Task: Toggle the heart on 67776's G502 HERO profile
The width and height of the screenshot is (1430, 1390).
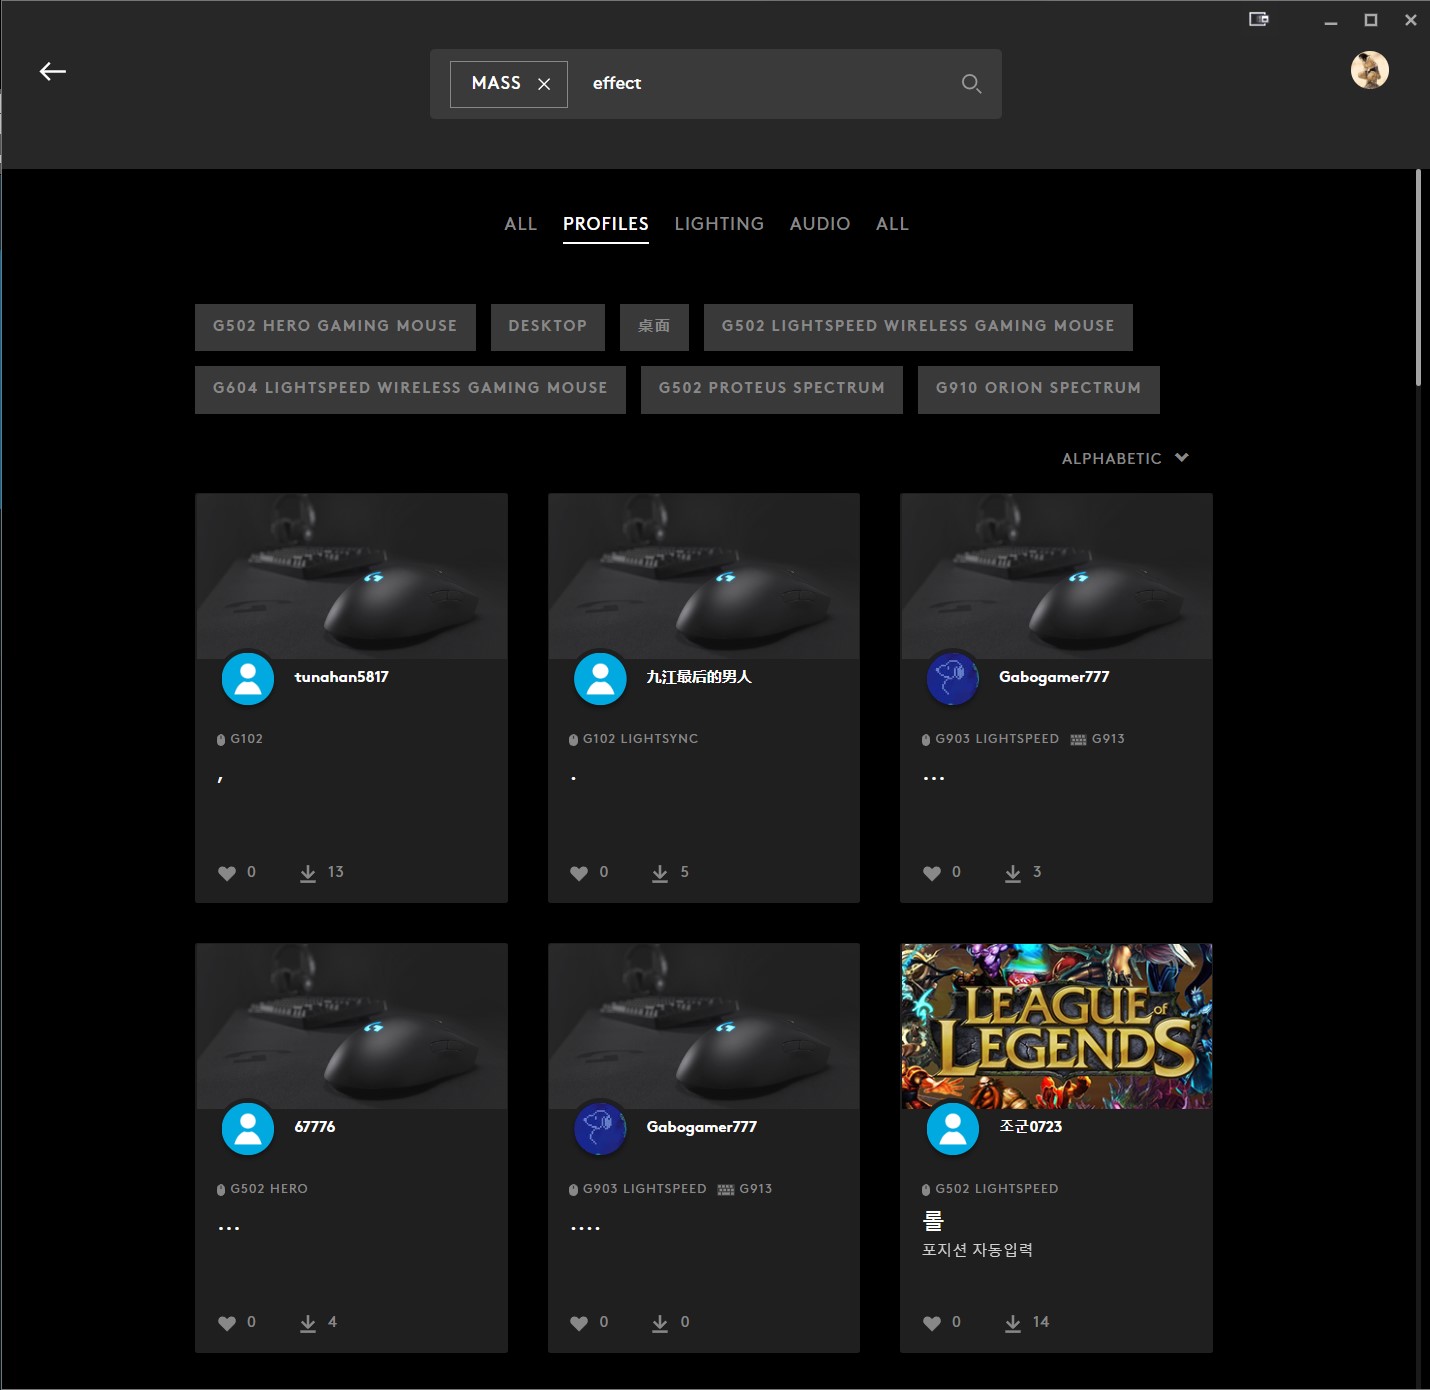Action: [x=226, y=1322]
